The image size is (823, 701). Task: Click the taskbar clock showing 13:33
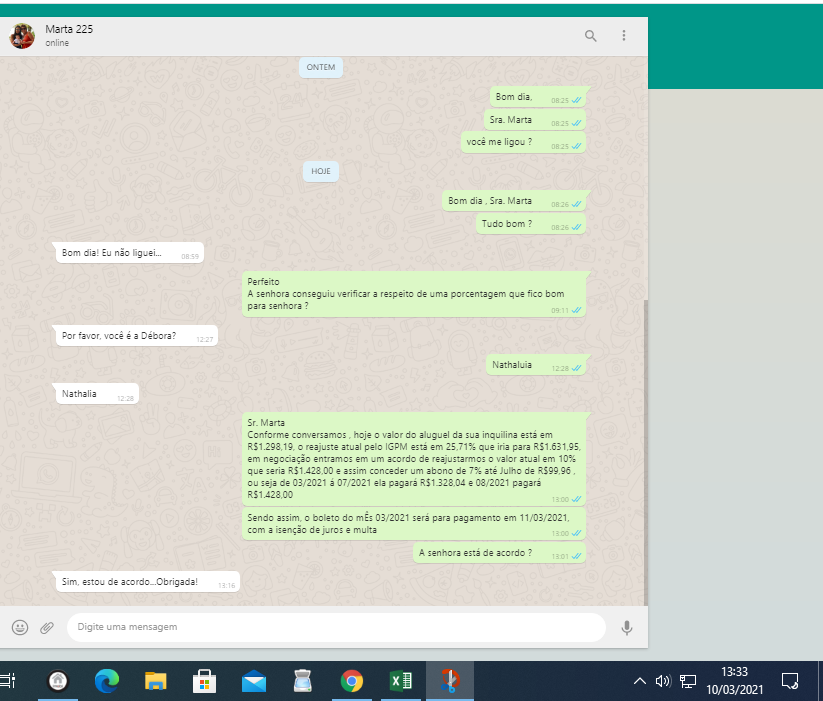tap(734, 681)
